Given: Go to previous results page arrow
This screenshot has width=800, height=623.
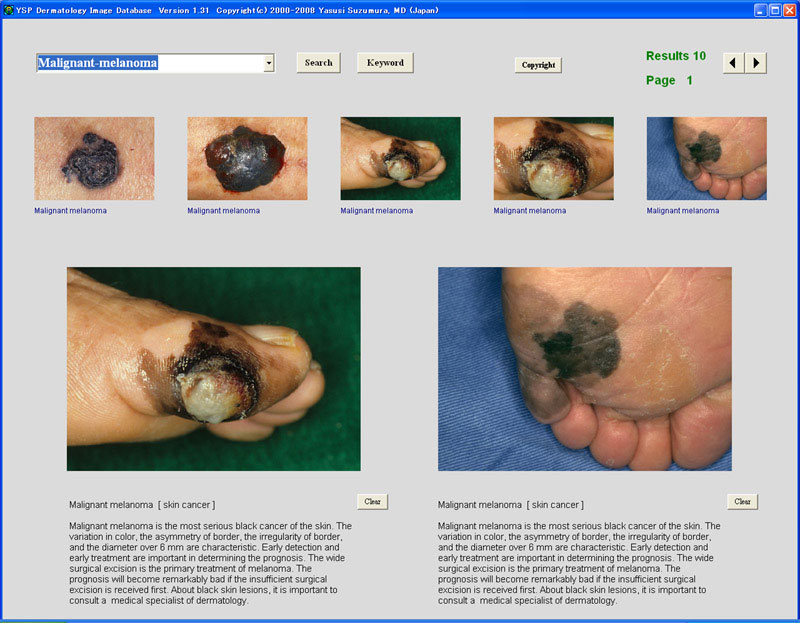Looking at the screenshot, I should (x=733, y=63).
